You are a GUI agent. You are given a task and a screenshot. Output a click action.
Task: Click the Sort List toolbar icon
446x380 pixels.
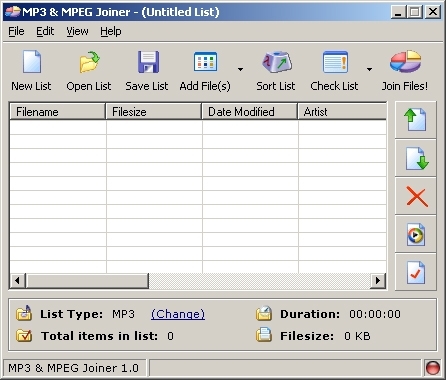pos(277,62)
